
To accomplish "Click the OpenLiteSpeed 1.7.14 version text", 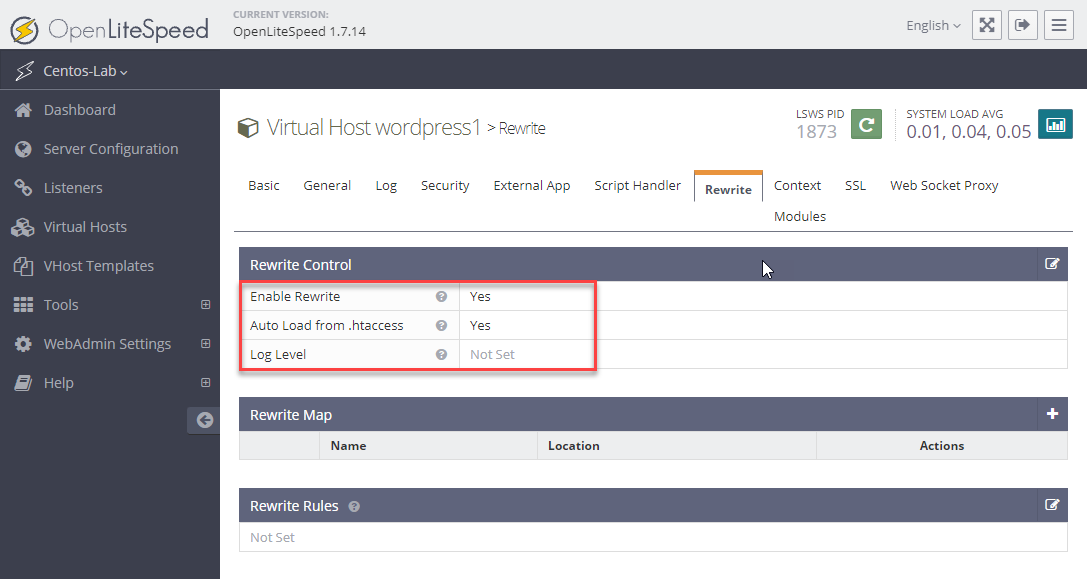I will (299, 31).
